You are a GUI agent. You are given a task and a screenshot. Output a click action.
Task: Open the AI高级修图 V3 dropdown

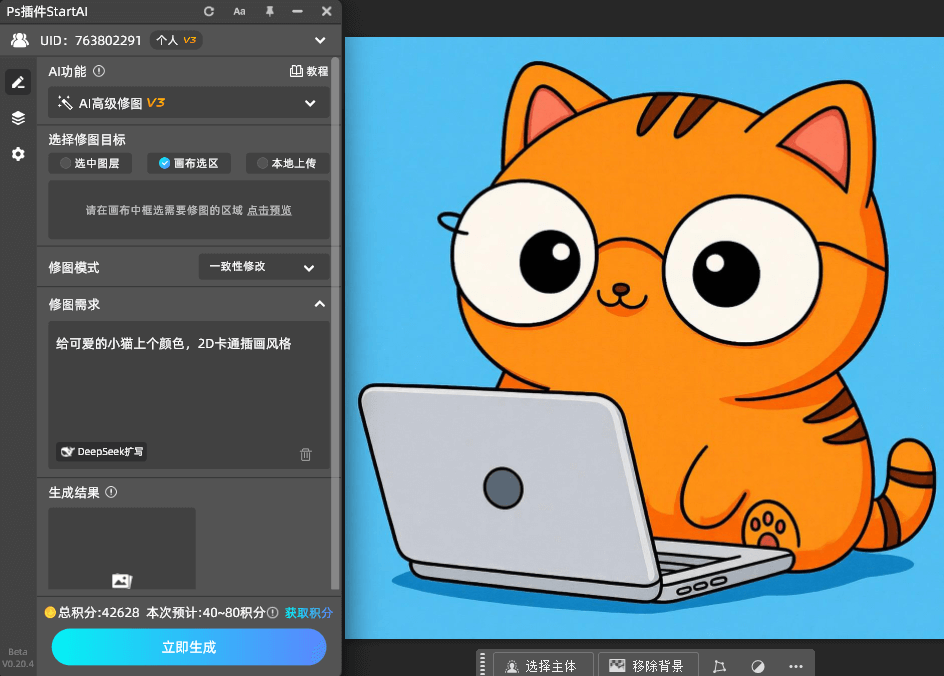[x=188, y=103]
